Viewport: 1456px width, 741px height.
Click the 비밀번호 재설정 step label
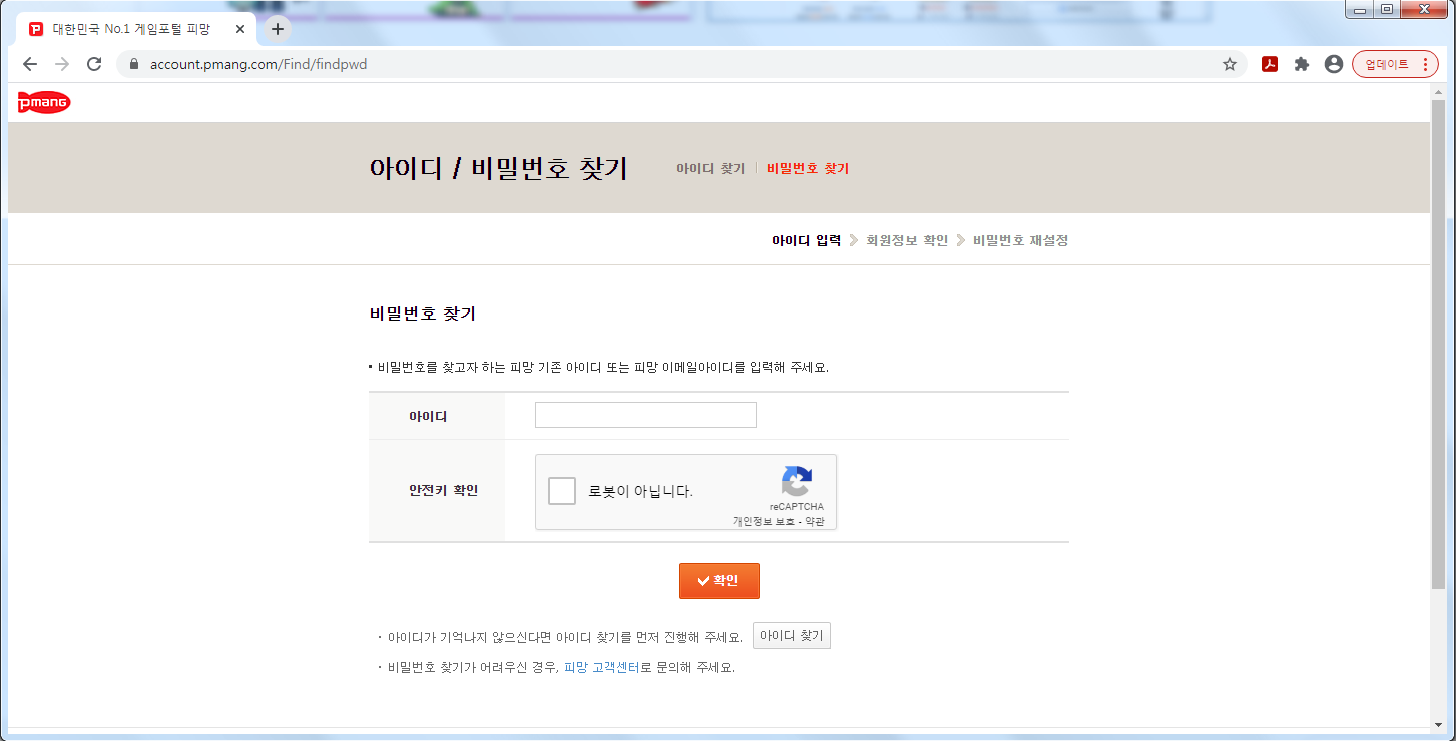pyautogui.click(x=1020, y=240)
